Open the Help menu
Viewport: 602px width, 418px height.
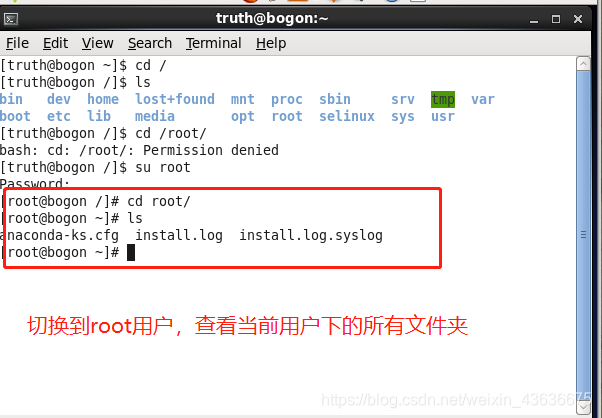(x=271, y=43)
